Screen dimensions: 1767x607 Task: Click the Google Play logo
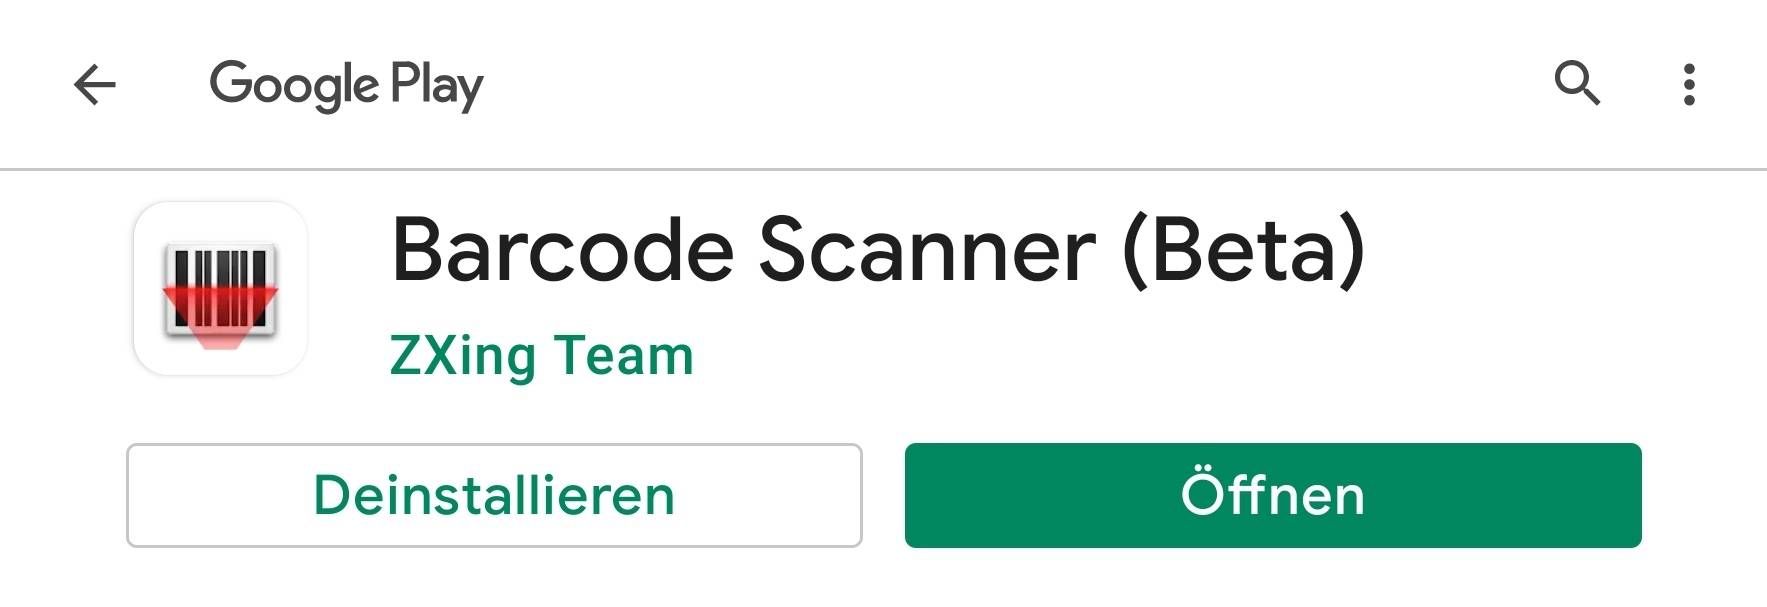click(346, 85)
